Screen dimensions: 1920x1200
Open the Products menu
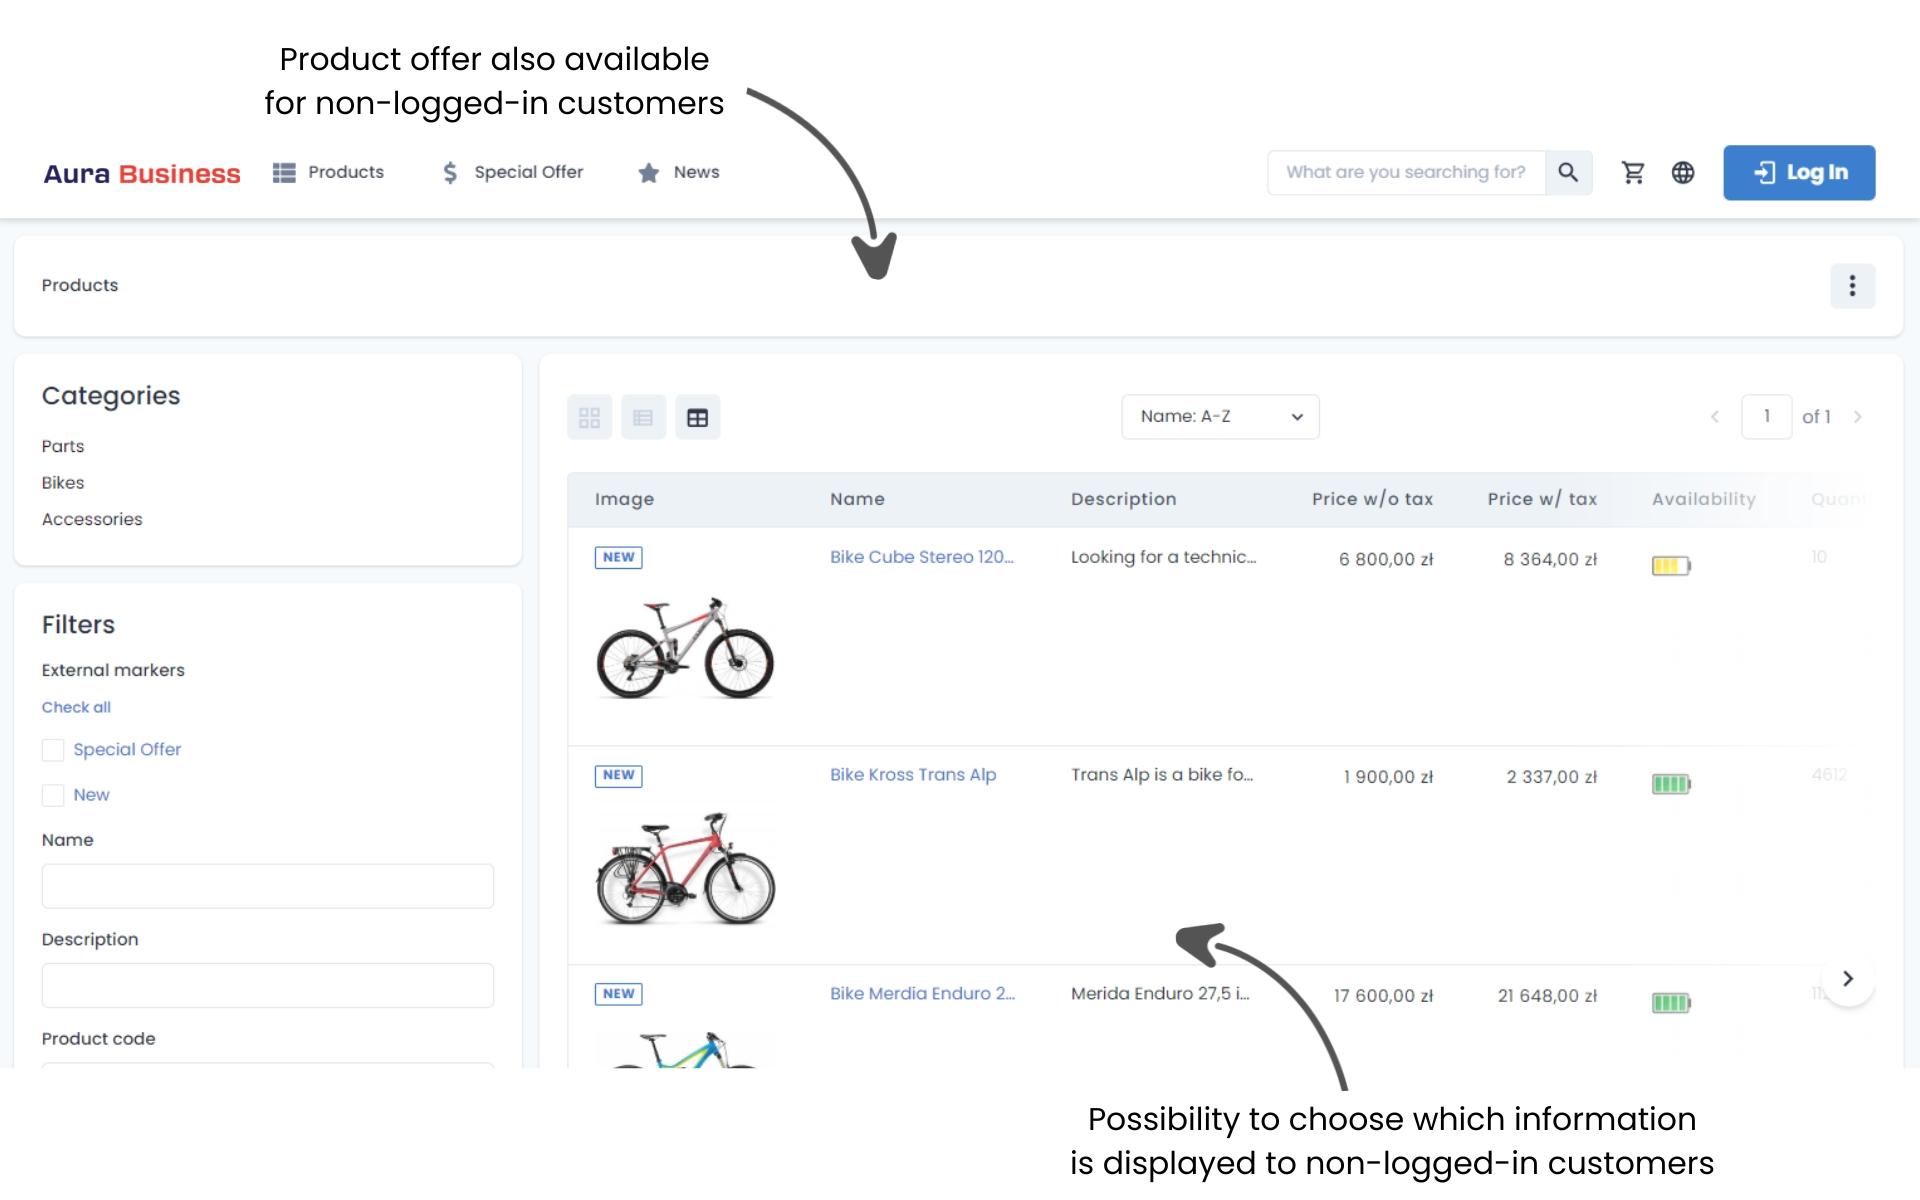click(330, 172)
